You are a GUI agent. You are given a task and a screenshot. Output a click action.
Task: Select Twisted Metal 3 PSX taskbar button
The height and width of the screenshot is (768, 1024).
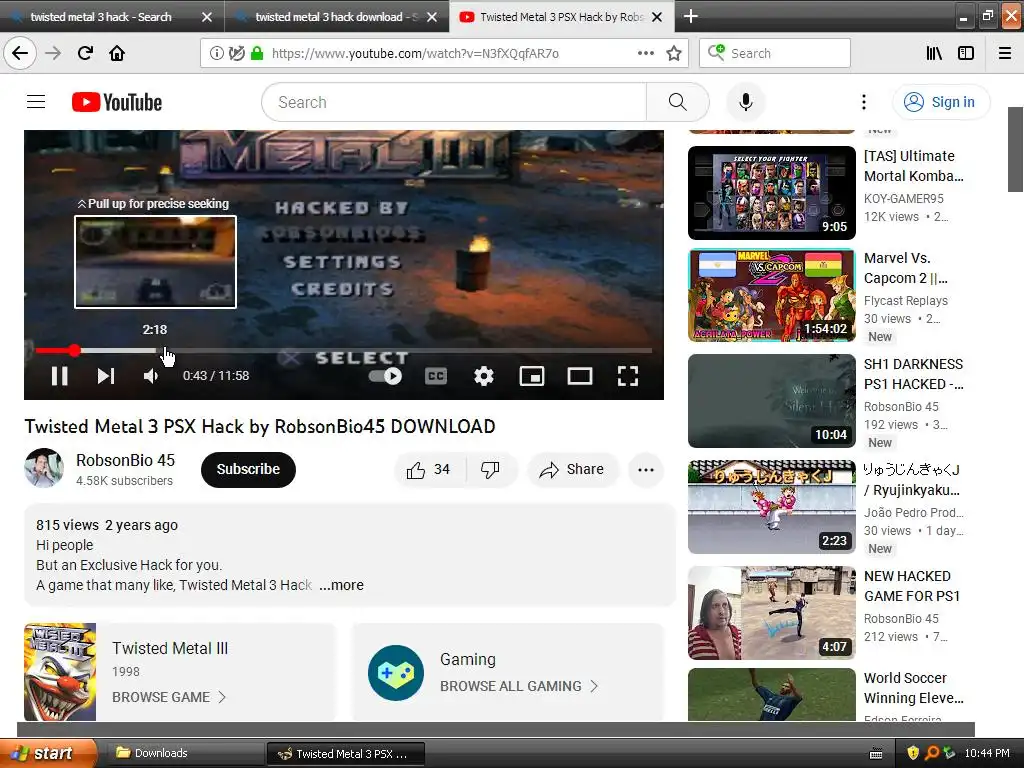pyautogui.click(x=346, y=753)
